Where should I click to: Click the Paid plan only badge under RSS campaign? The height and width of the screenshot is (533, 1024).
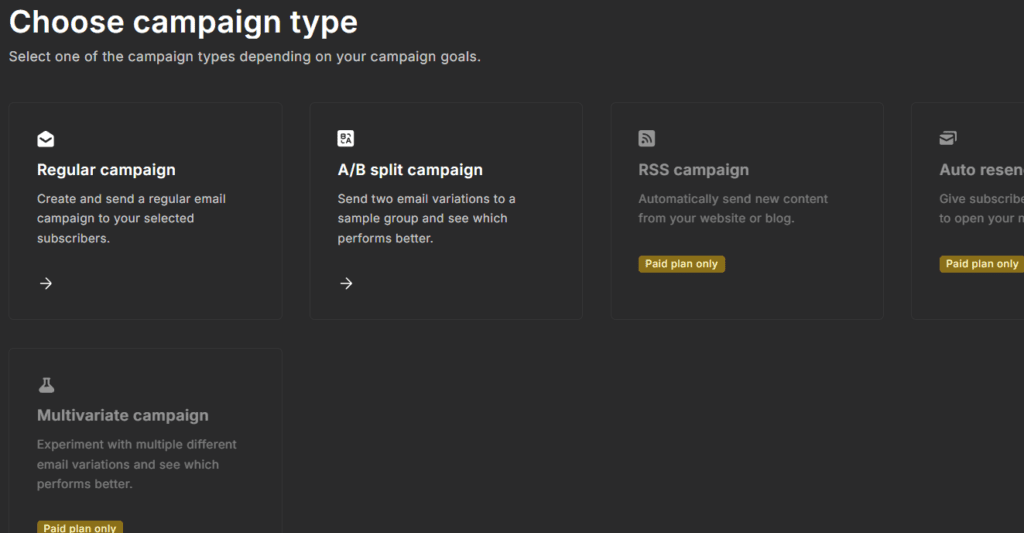[x=681, y=264]
